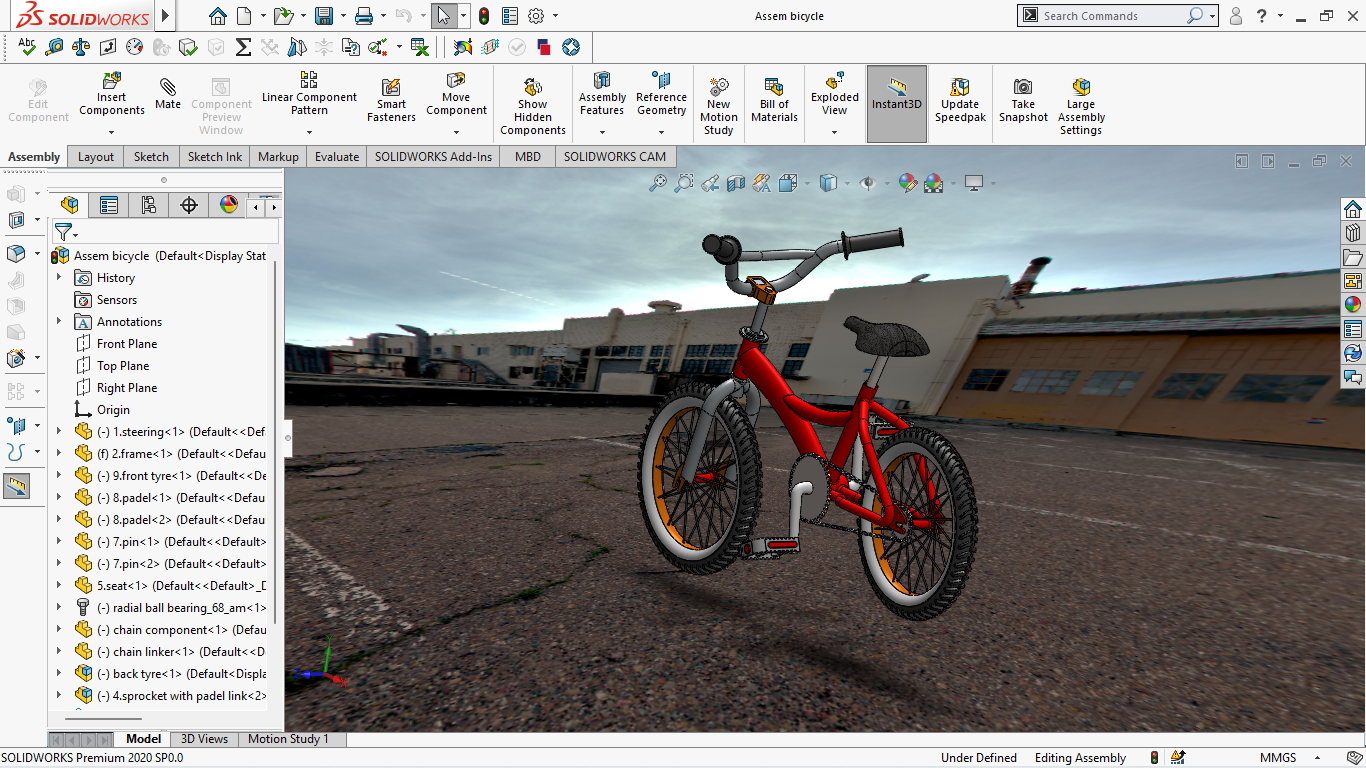Open the SOLIDWORKS Add-Ins tab
This screenshot has height=768, width=1366.
(x=434, y=156)
